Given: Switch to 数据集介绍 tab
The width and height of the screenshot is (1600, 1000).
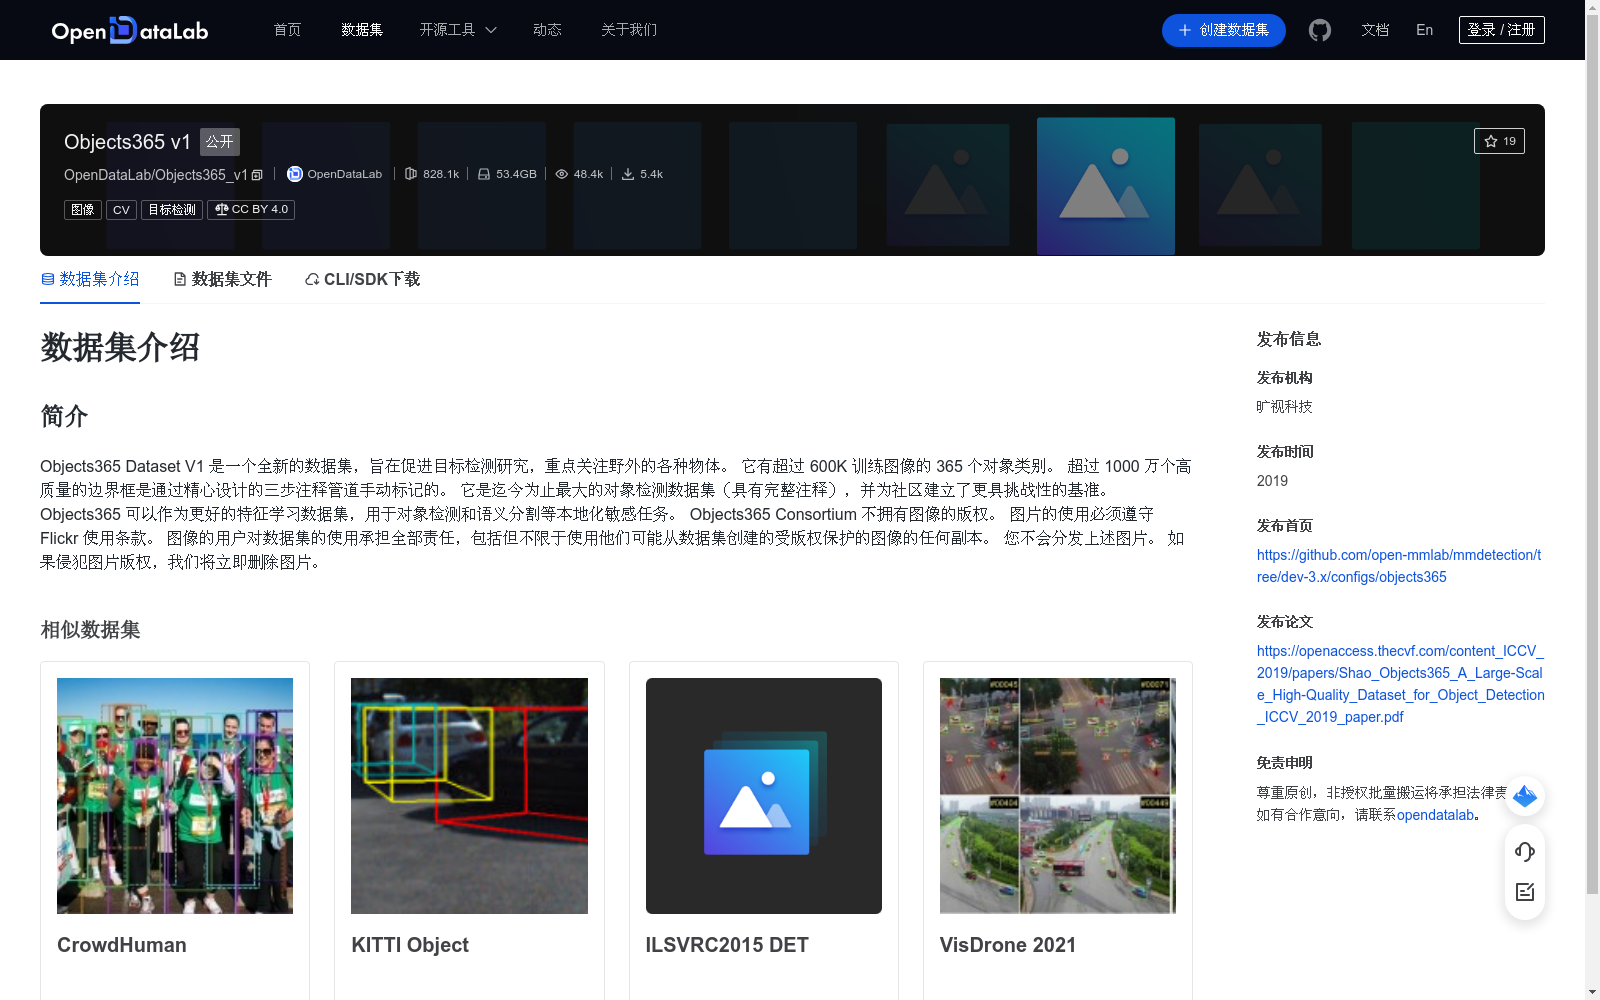Looking at the screenshot, I should (90, 279).
